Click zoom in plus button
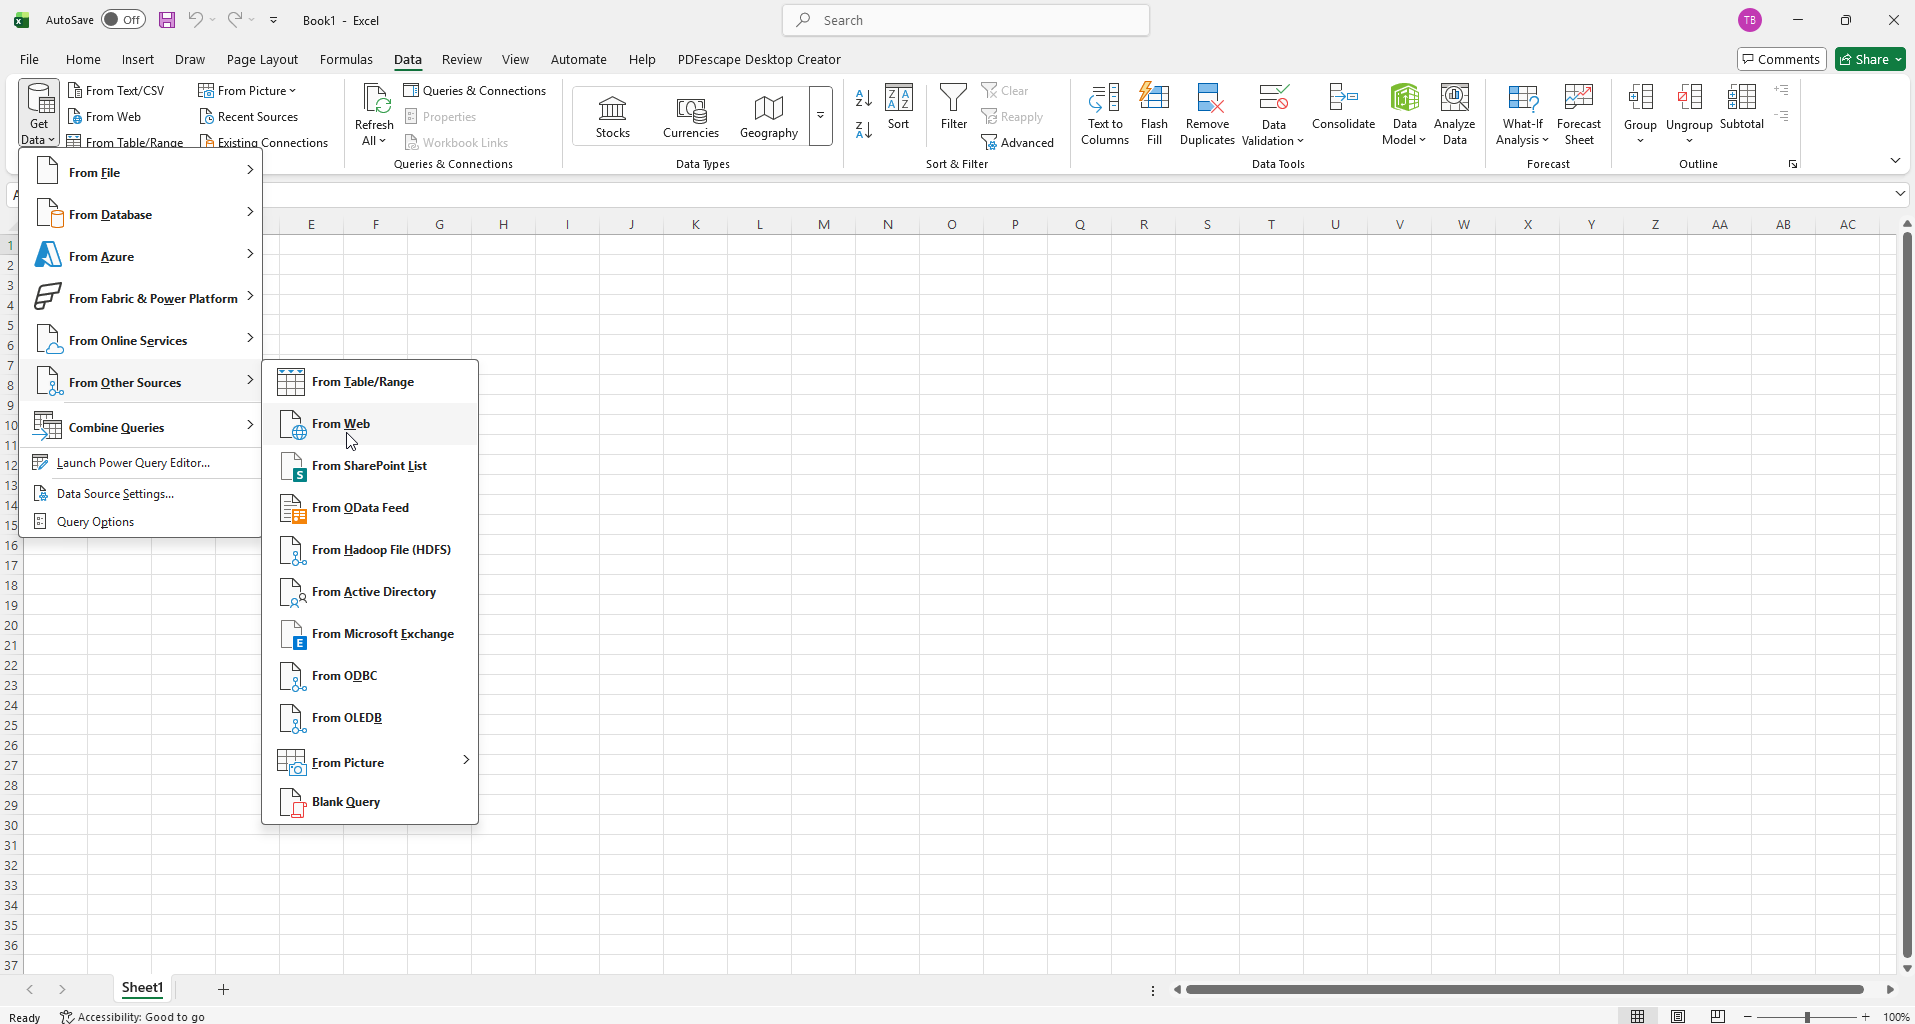The width and height of the screenshot is (1915, 1024). coord(1866,1017)
